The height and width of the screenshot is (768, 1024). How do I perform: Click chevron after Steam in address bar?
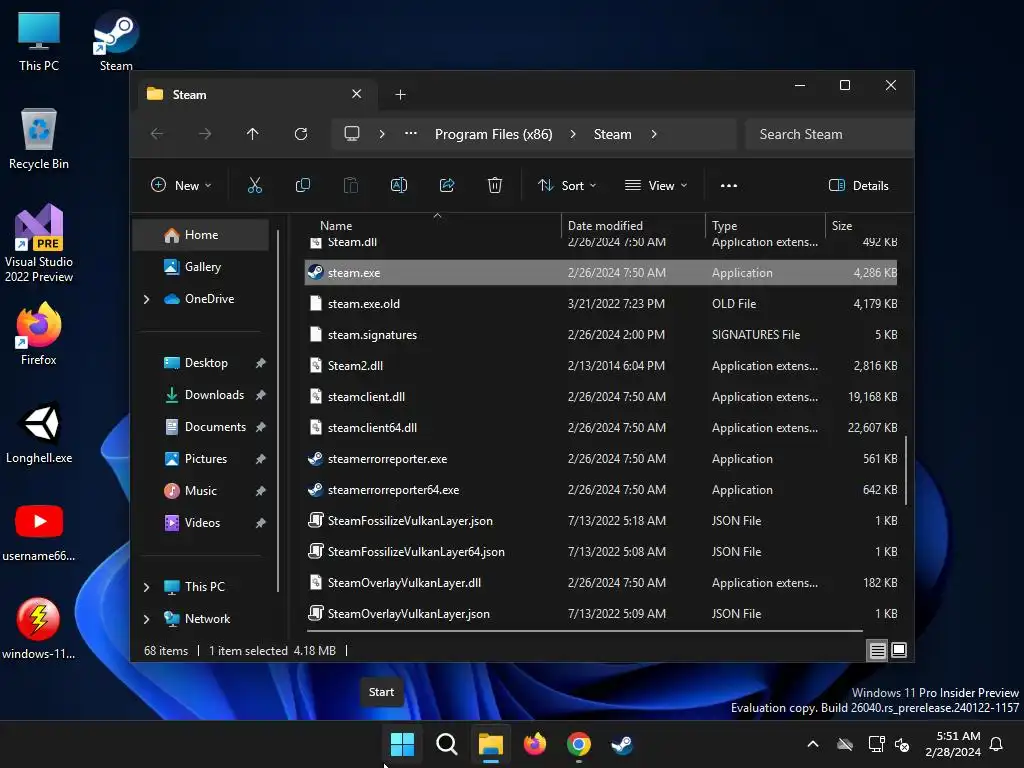pyautogui.click(x=654, y=134)
